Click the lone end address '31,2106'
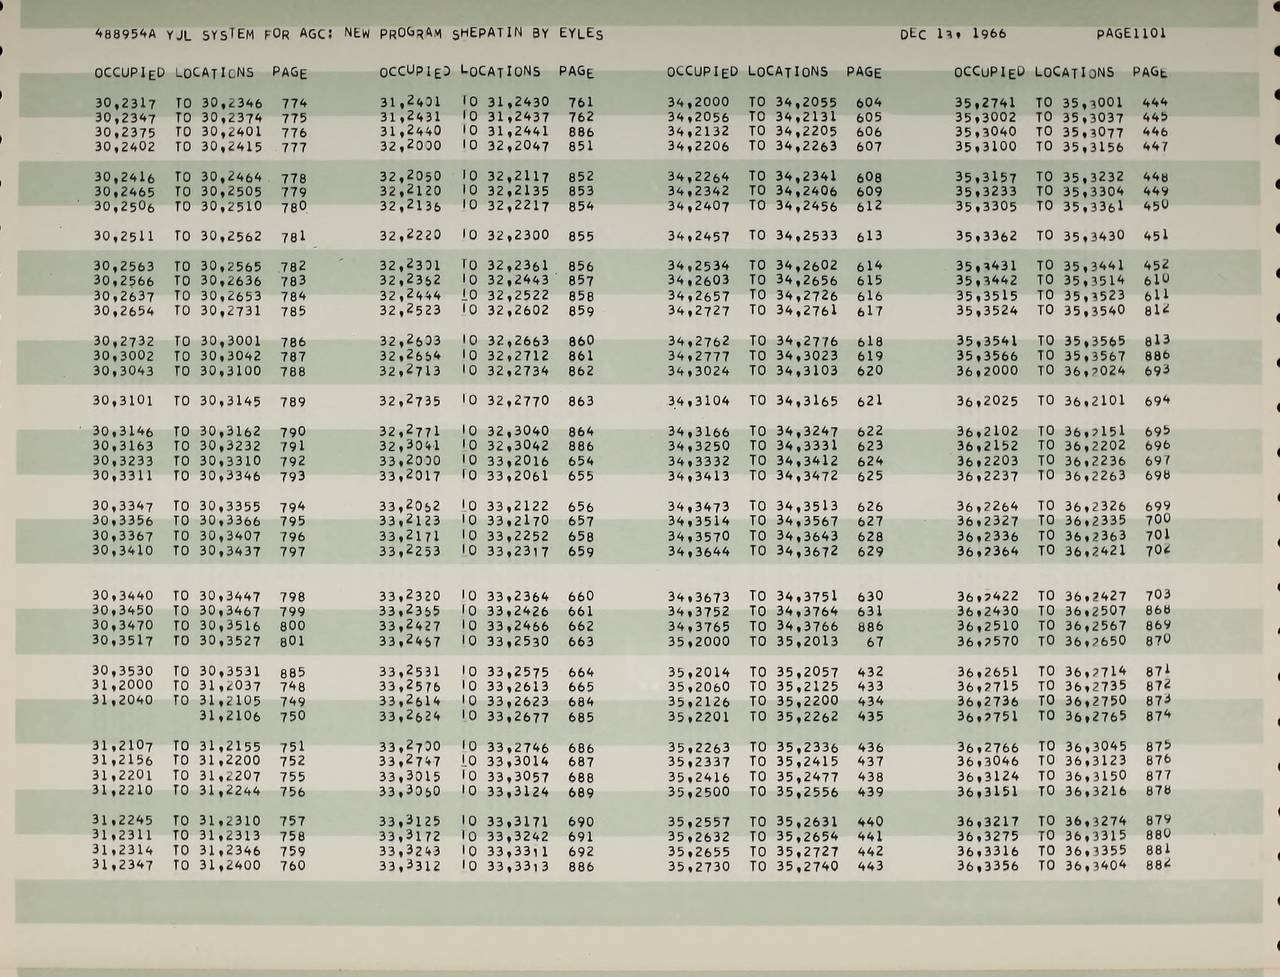Viewport: 1280px width, 977px height. click(x=231, y=715)
